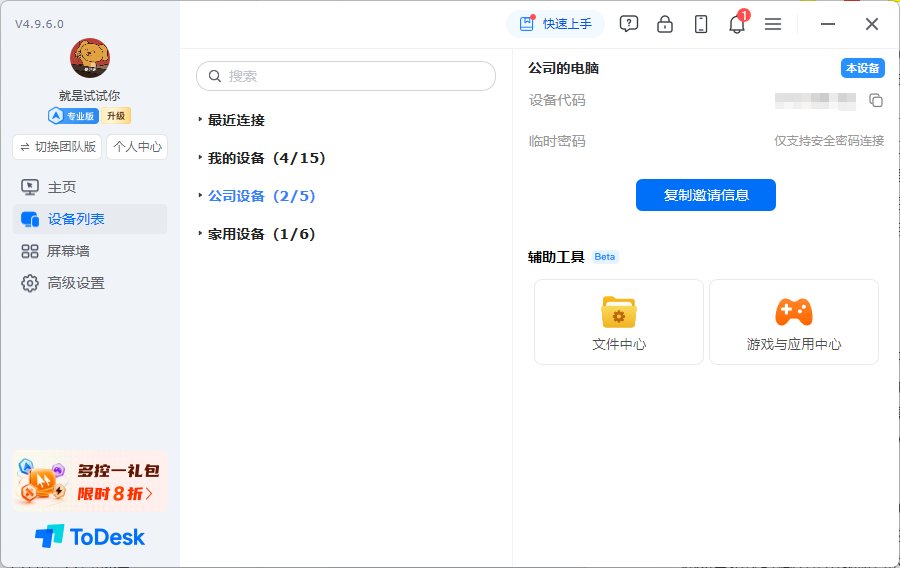Click 仅支持安全密码连接 text
900x568 pixels.
point(829,141)
